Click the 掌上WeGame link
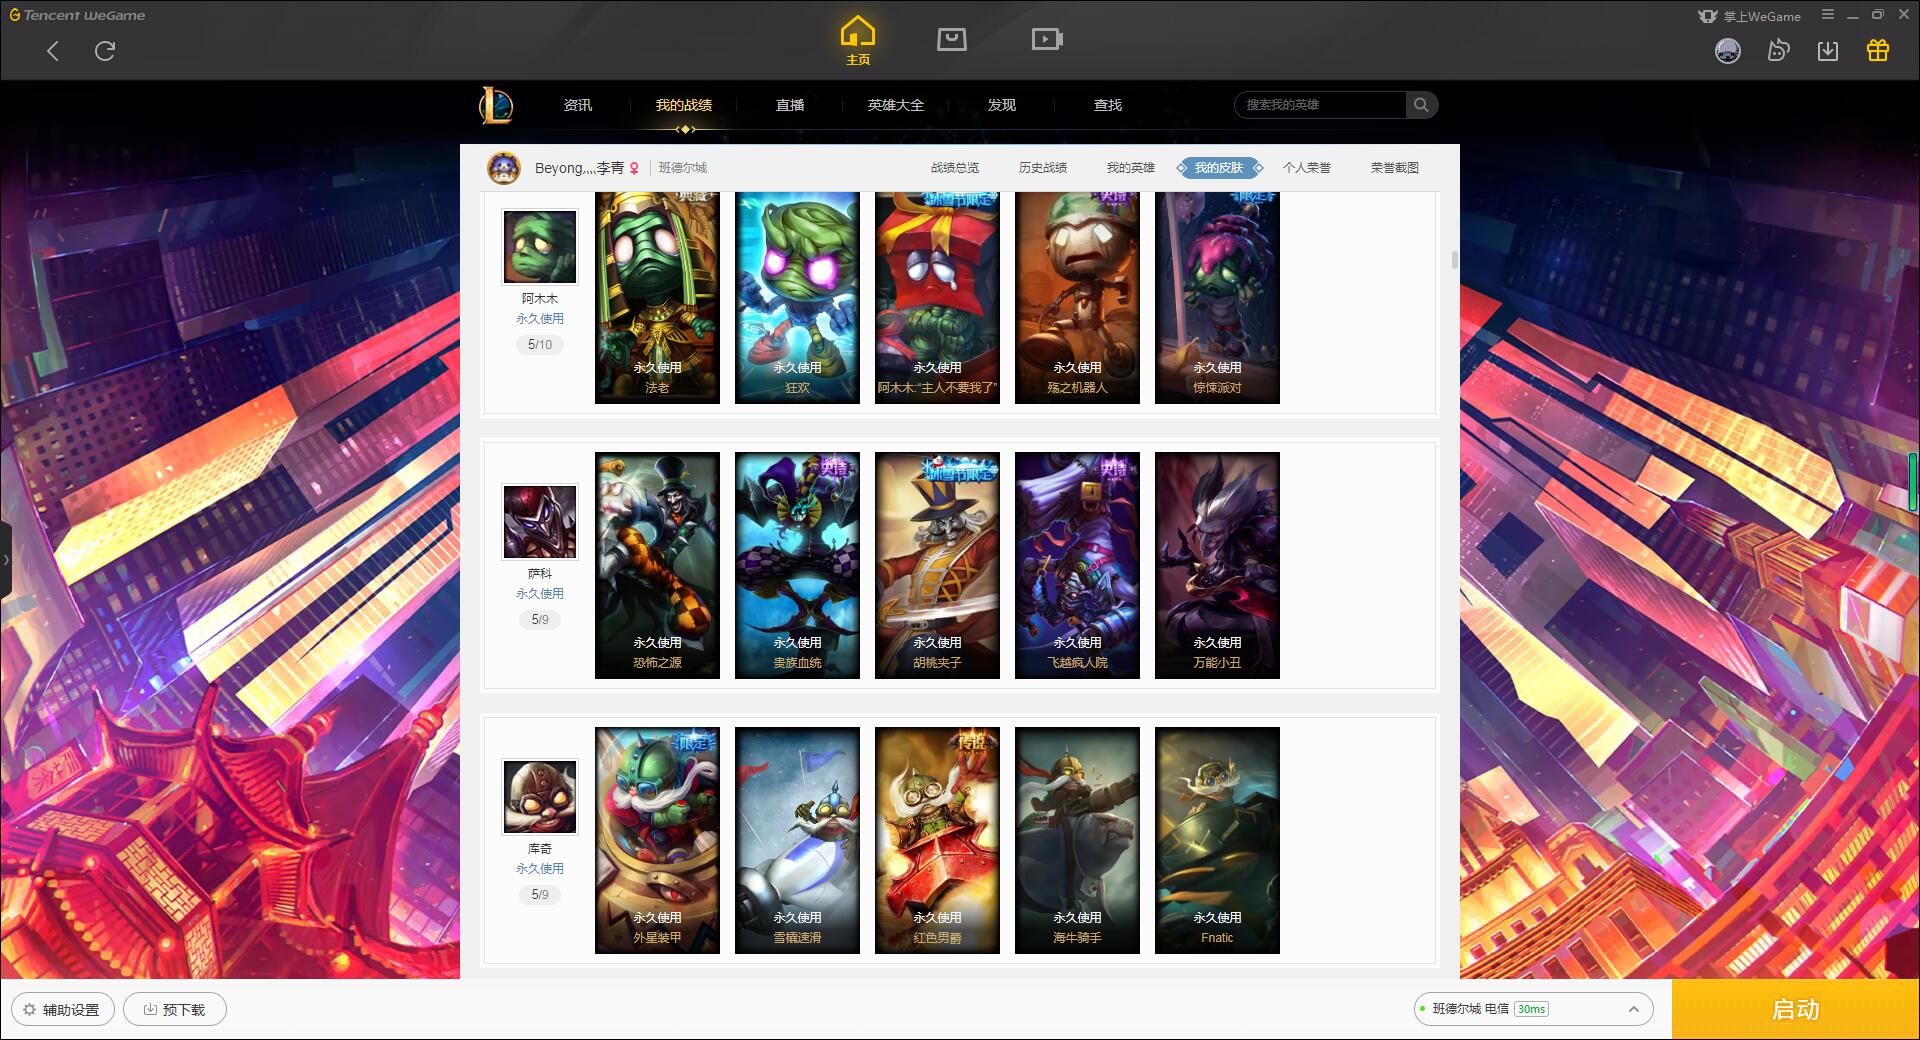This screenshot has height=1040, width=1920. [1749, 16]
